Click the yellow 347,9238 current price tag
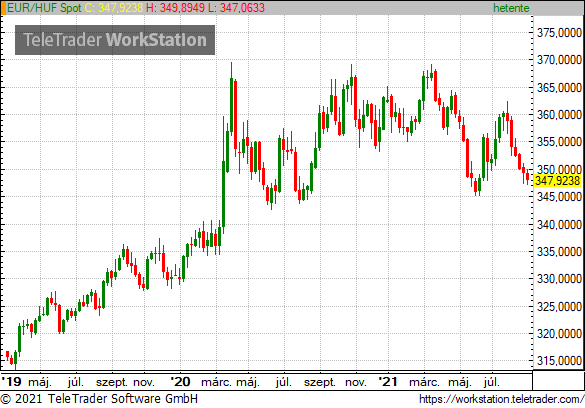585x408 pixels. [557, 181]
